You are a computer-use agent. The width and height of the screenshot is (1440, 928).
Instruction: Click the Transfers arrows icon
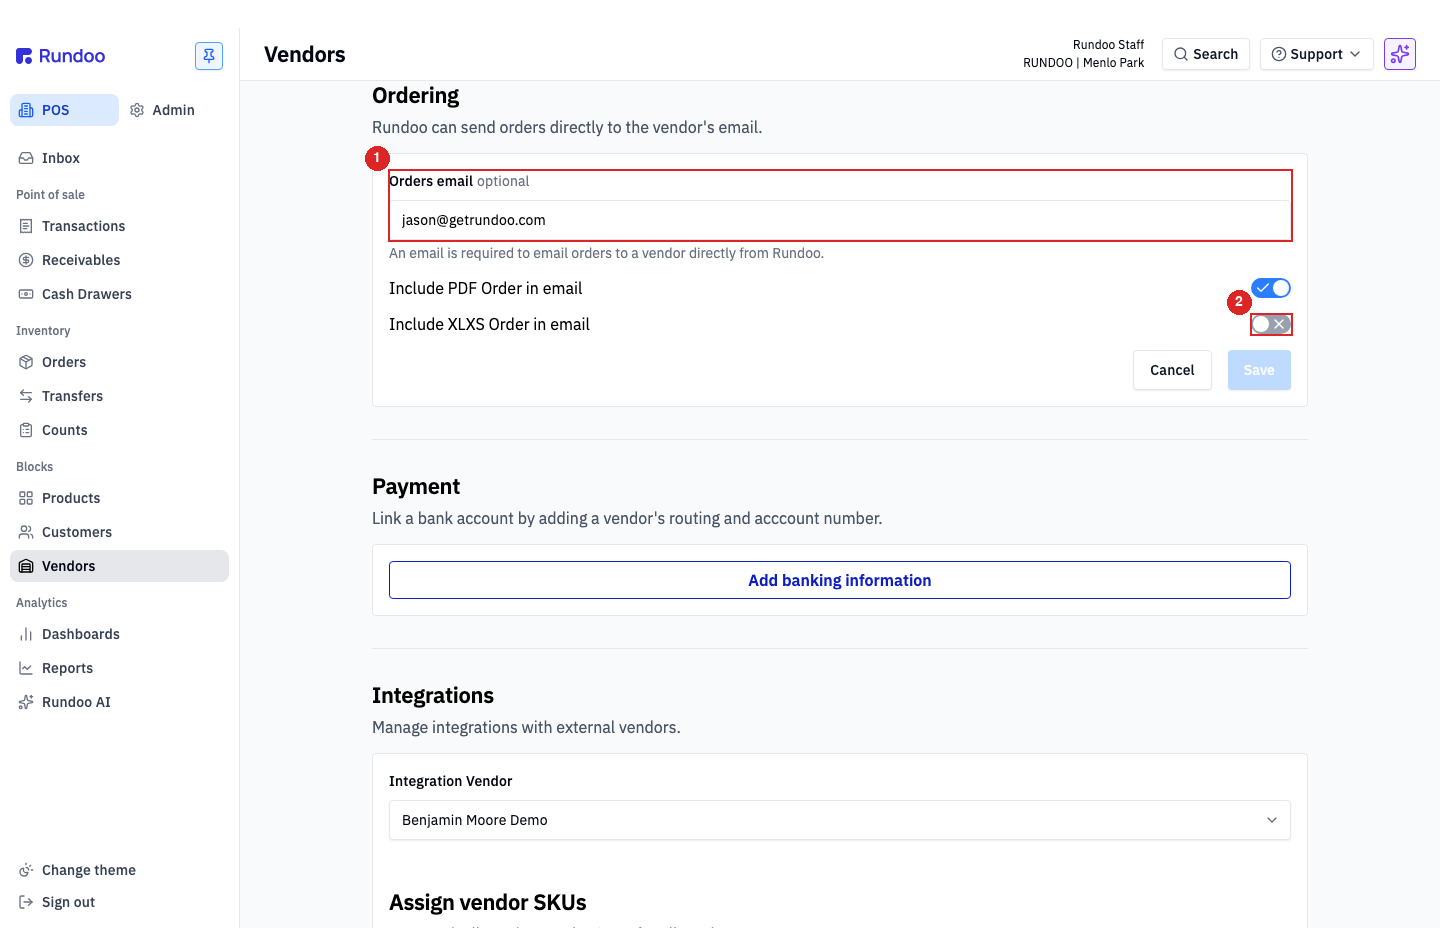click(x=26, y=396)
